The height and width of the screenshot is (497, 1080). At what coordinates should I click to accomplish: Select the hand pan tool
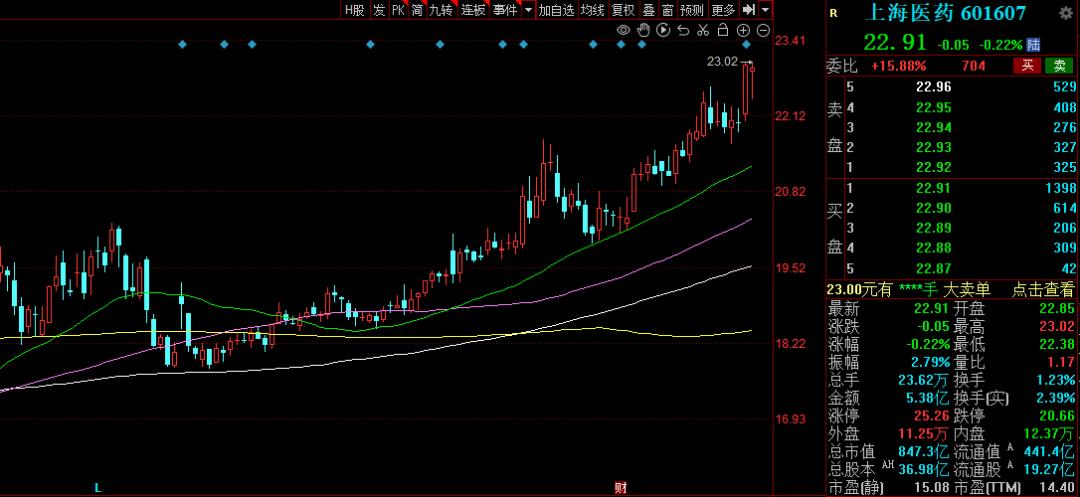coord(643,31)
